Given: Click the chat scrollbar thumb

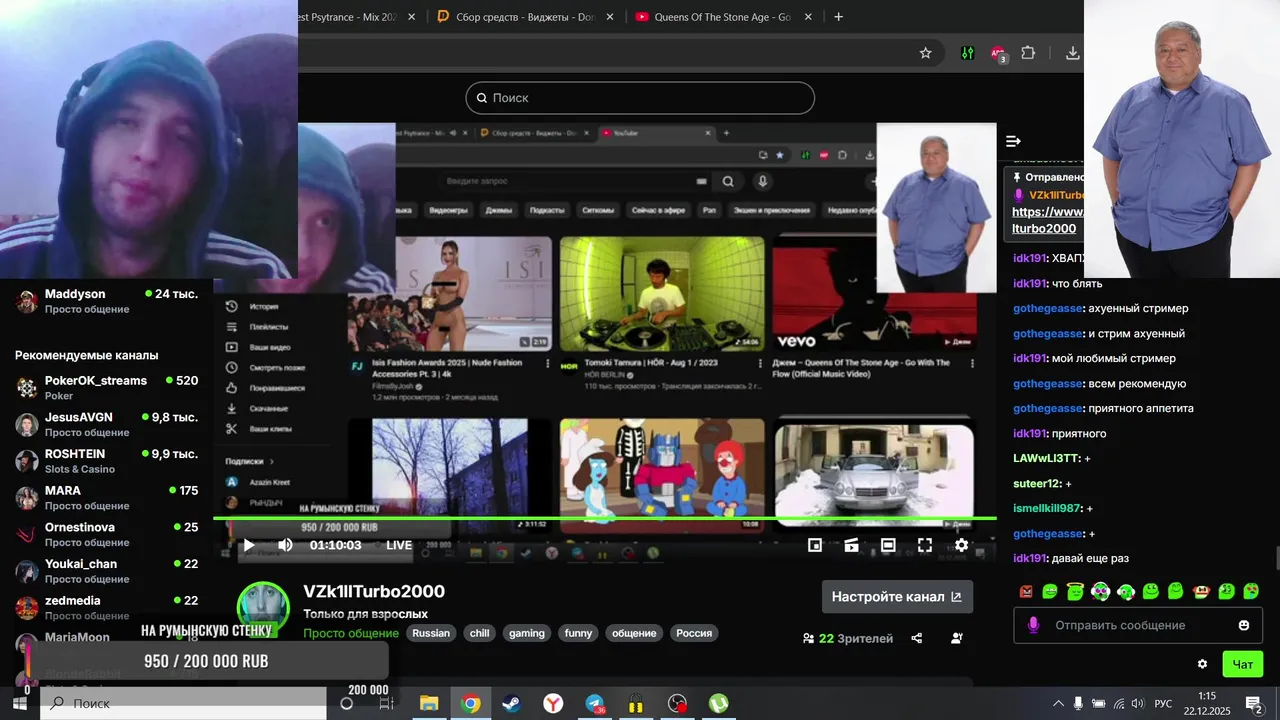Looking at the screenshot, I should click(x=1276, y=560).
